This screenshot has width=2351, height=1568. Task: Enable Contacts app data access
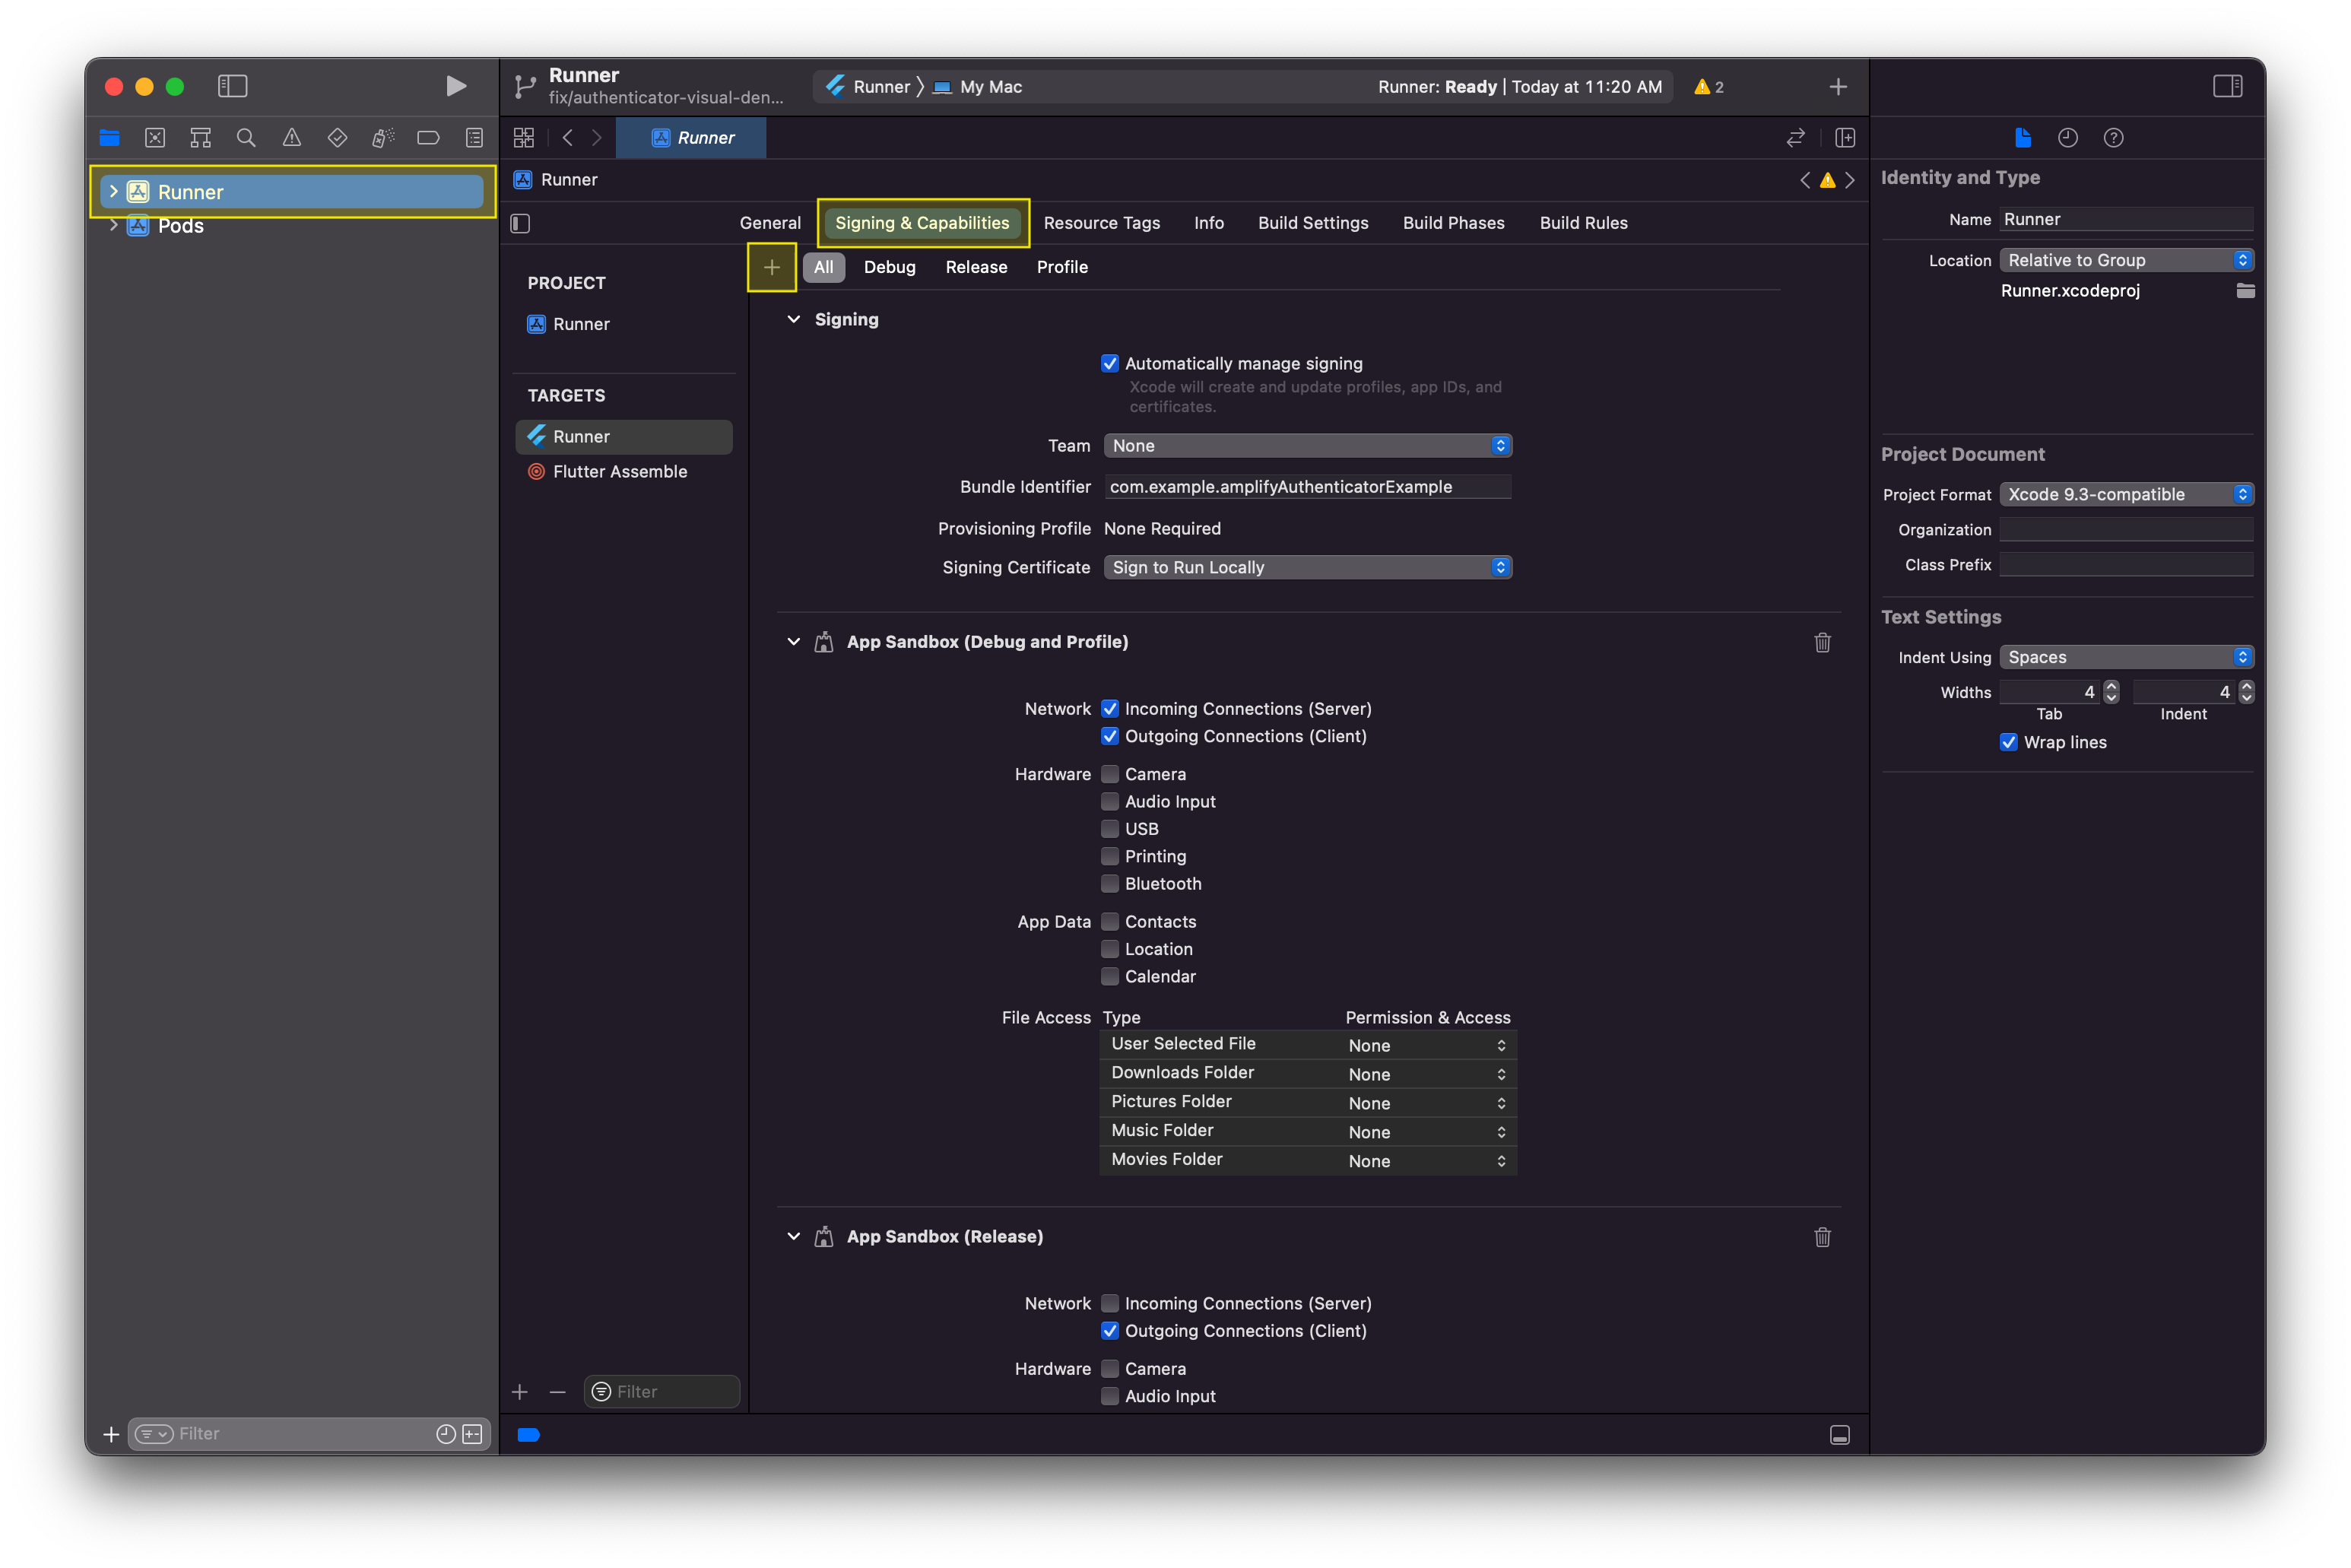pos(1110,922)
